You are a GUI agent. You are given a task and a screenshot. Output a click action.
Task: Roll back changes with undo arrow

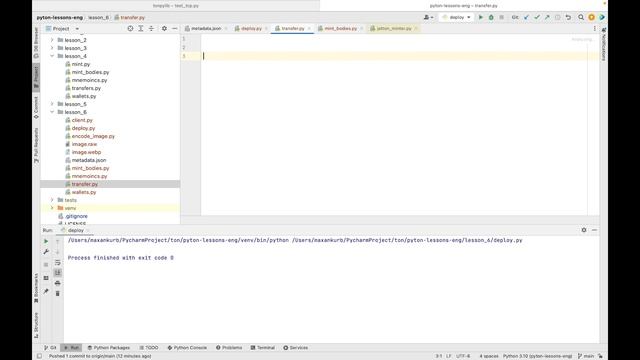tap(568, 18)
